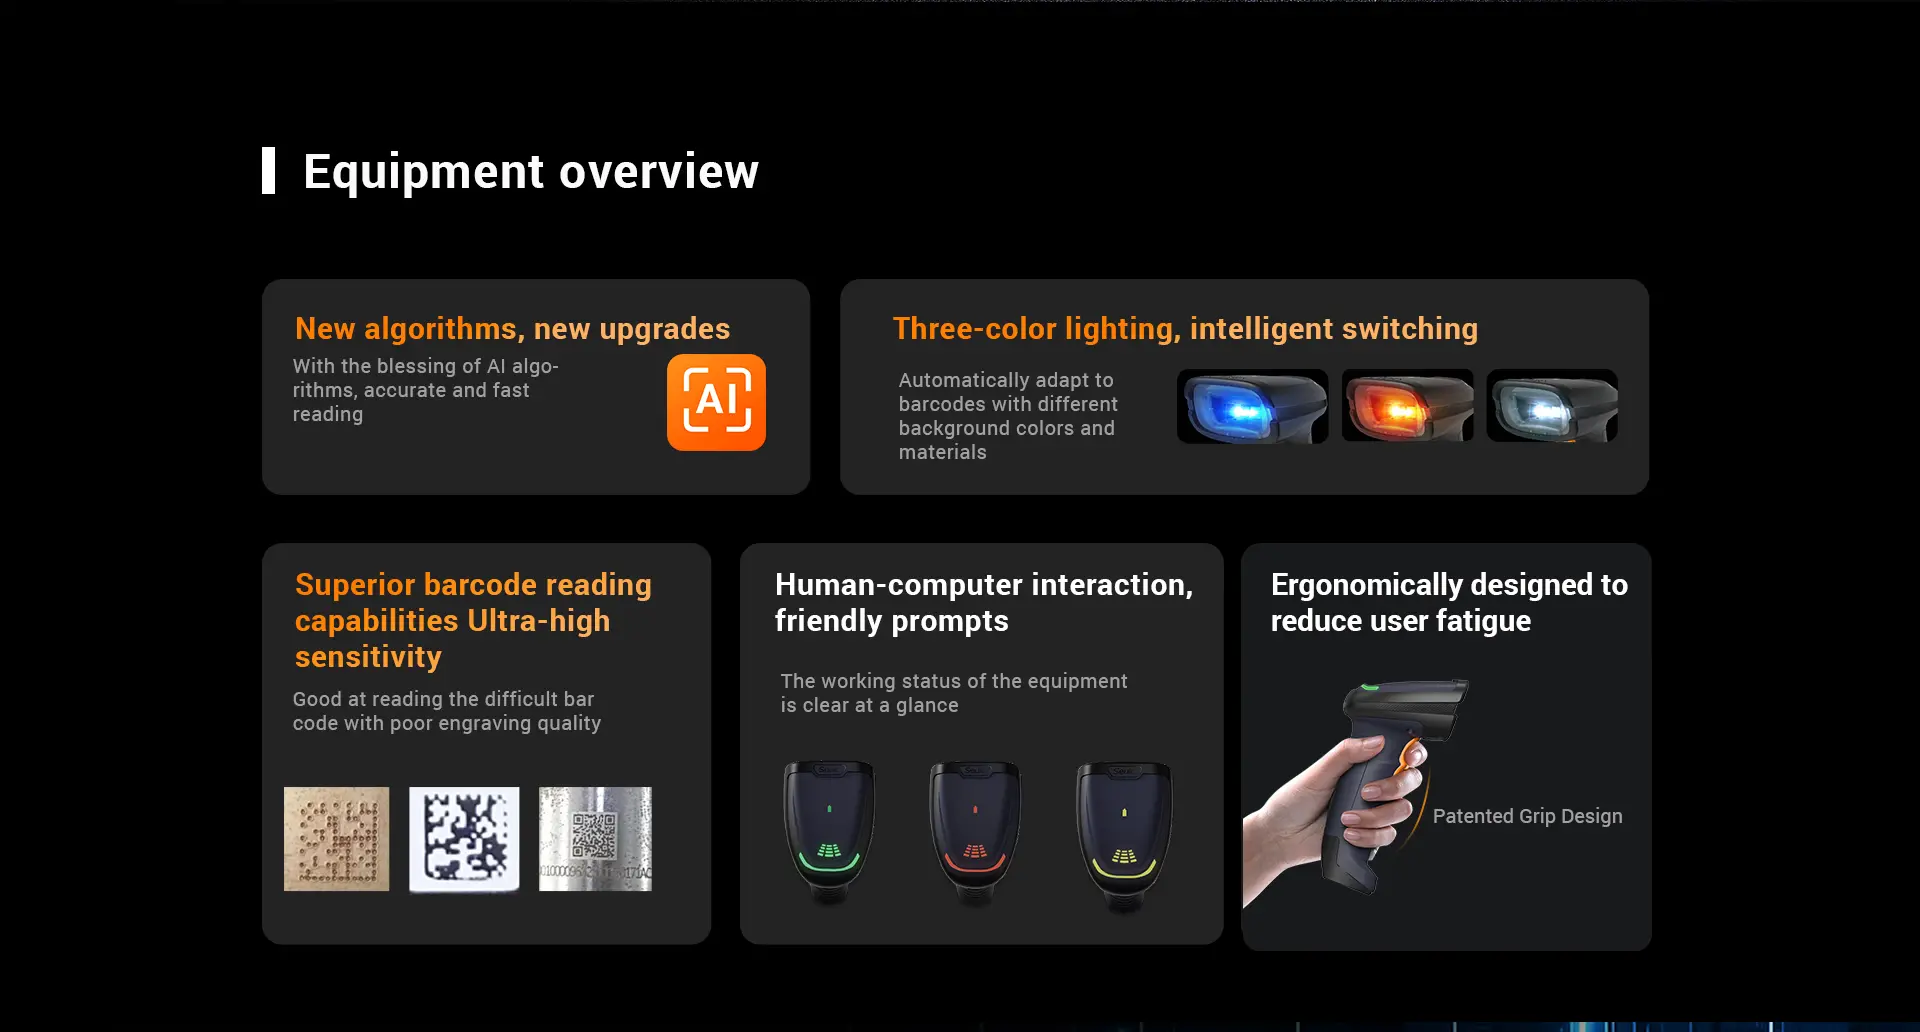
Task: Select the white lighting scanner image
Action: click(x=1552, y=406)
